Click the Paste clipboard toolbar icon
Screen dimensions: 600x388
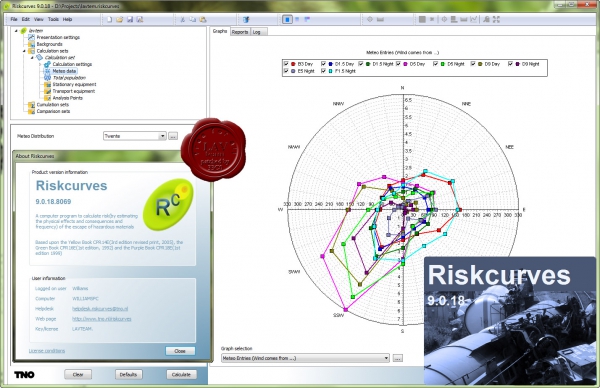click(203, 19)
